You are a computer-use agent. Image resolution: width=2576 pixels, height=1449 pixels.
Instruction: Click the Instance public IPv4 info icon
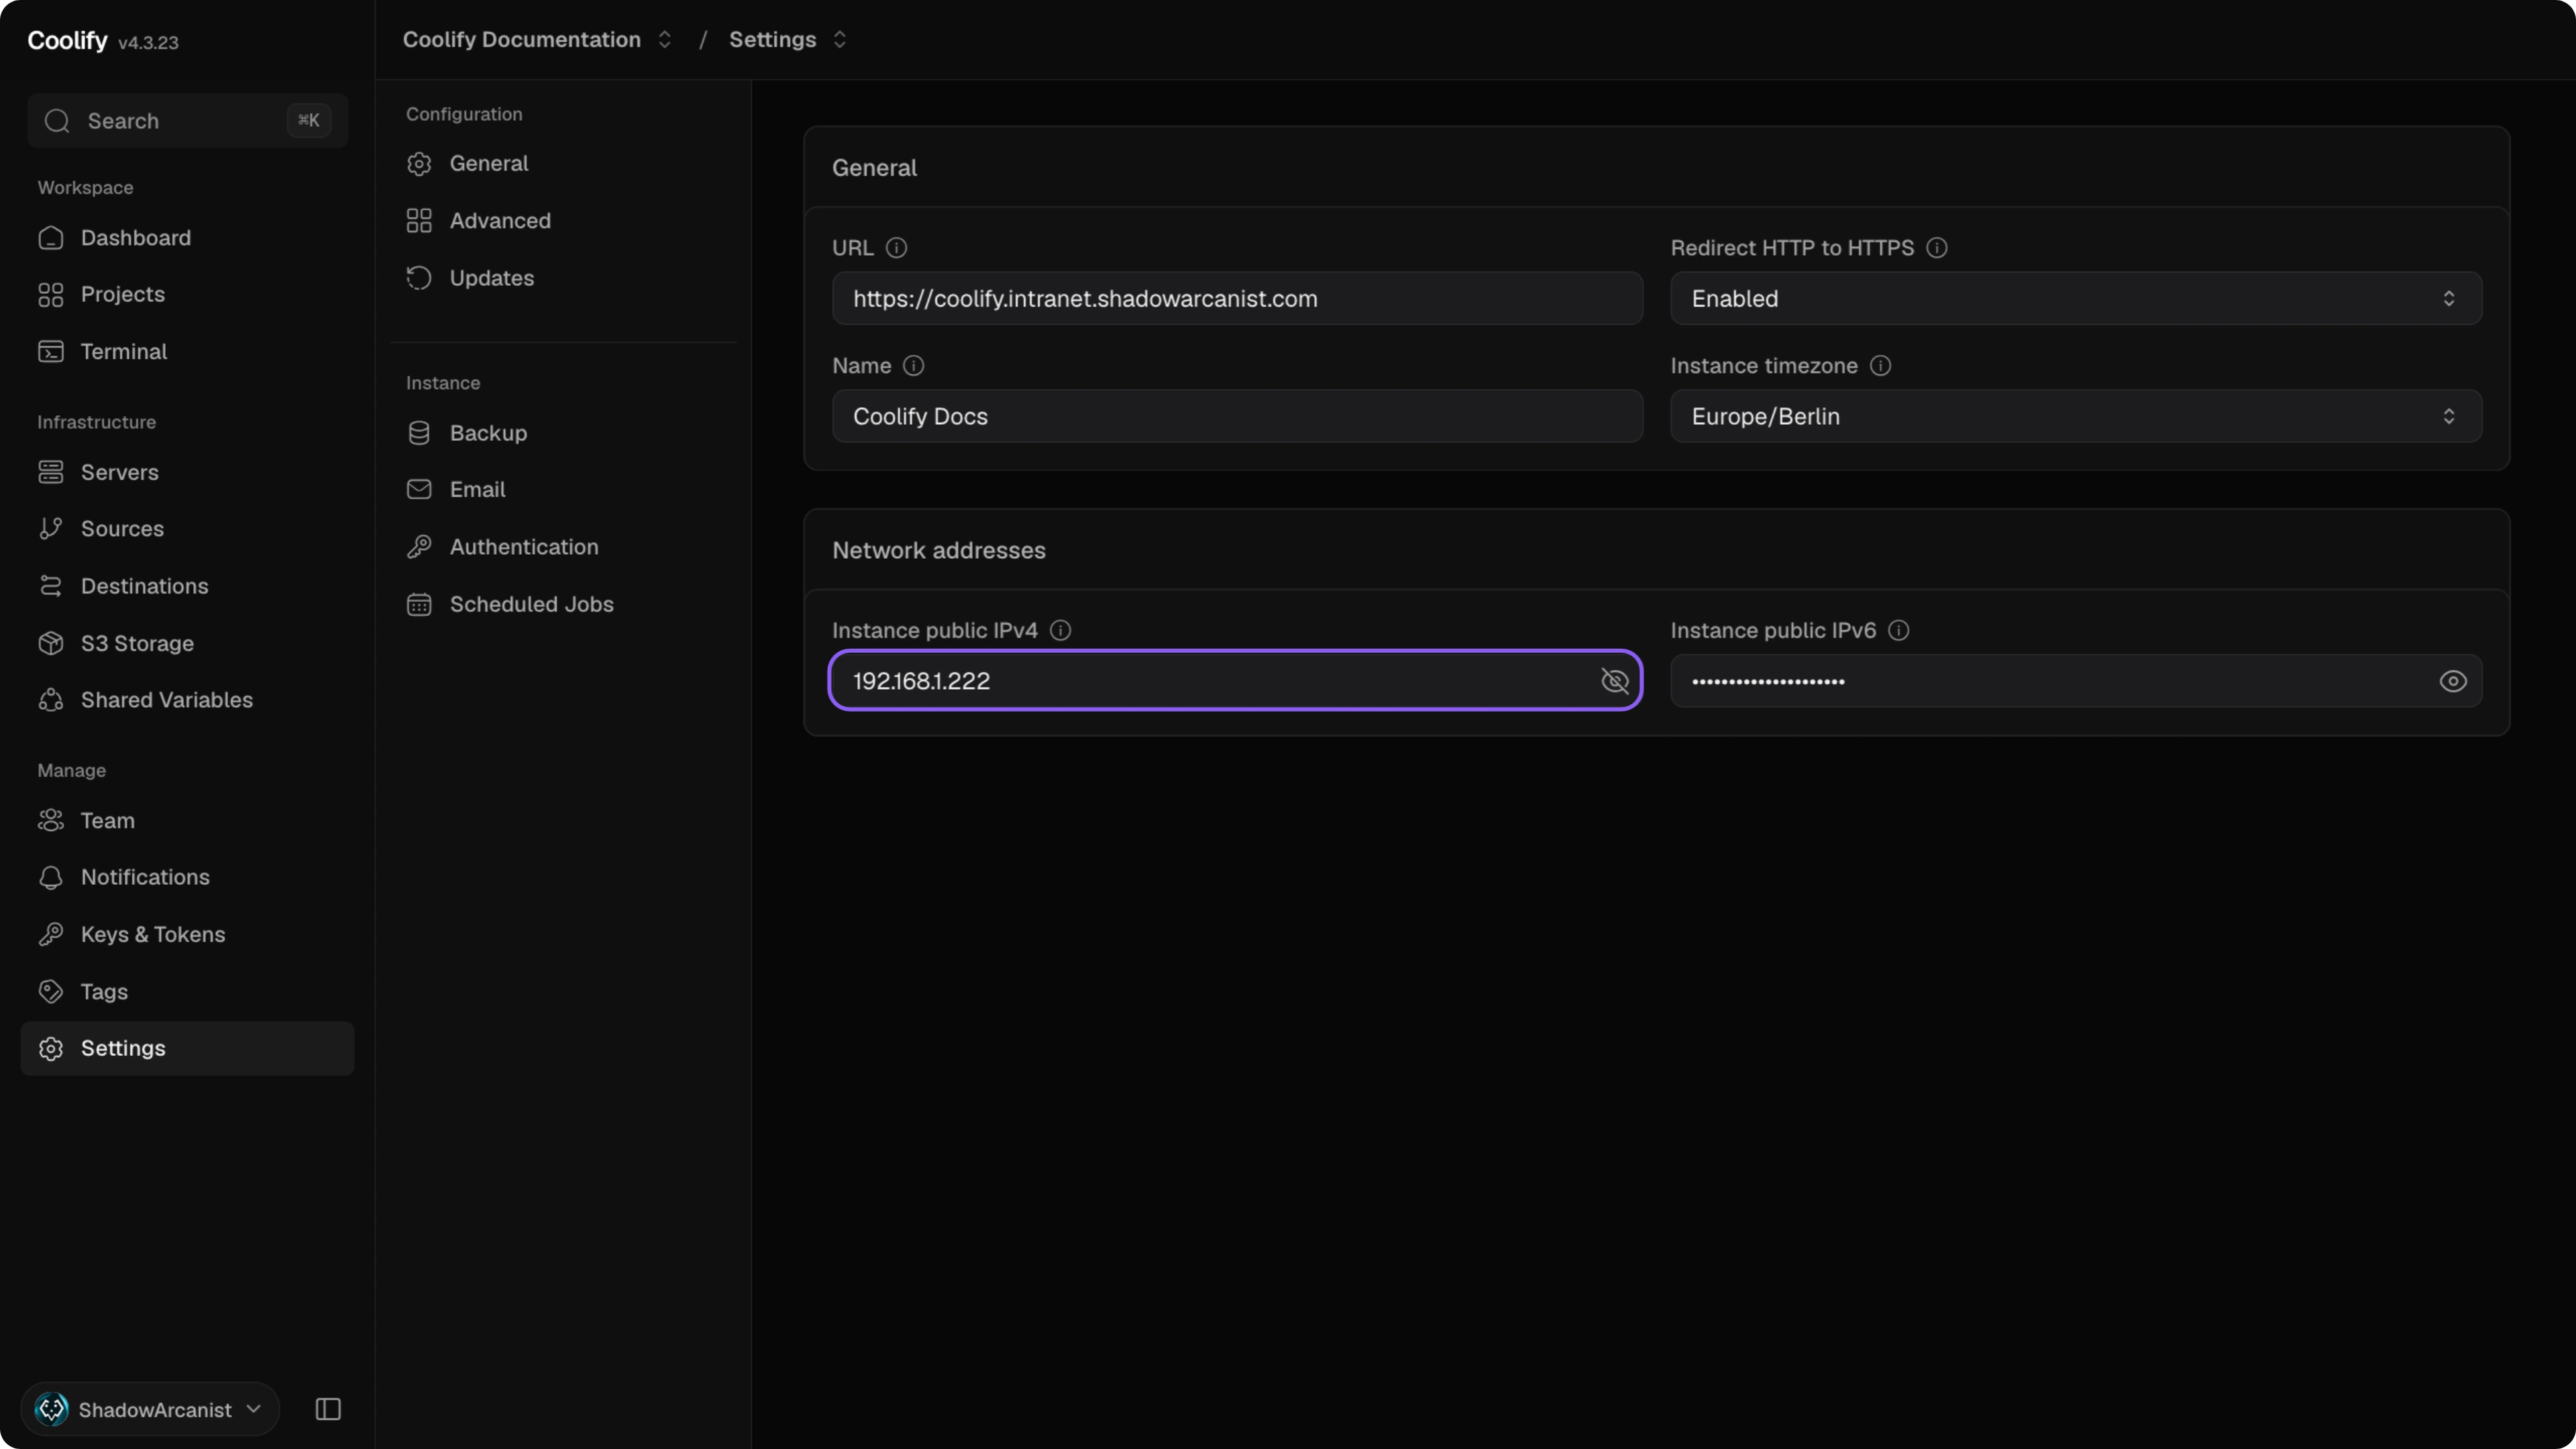(1060, 630)
